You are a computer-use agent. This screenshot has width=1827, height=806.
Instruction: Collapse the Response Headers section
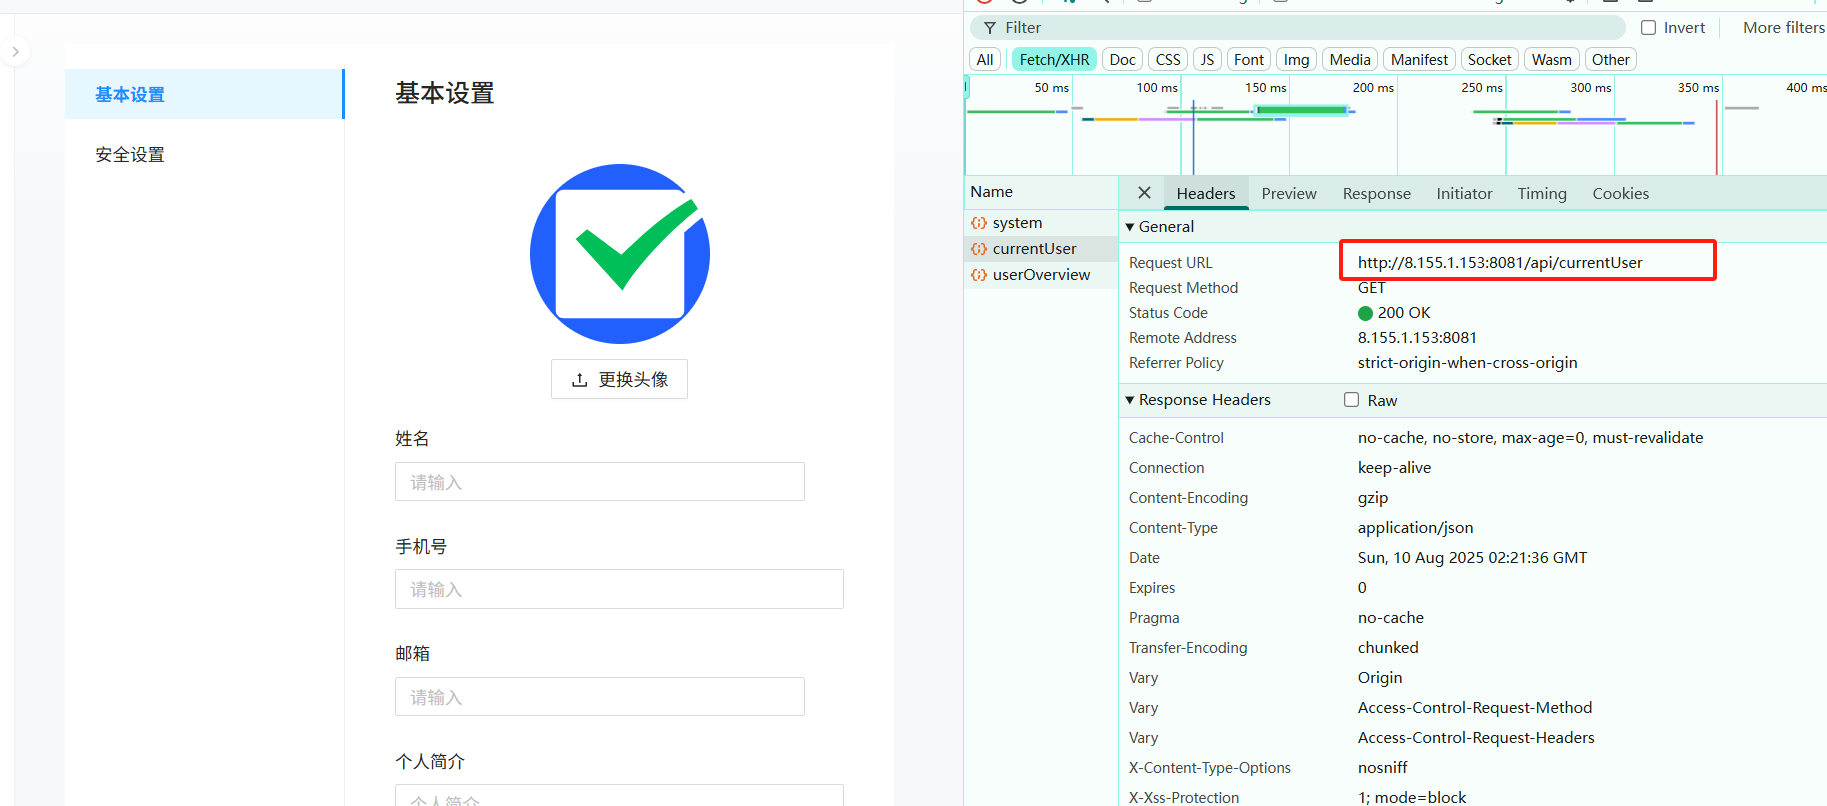[x=1130, y=400]
